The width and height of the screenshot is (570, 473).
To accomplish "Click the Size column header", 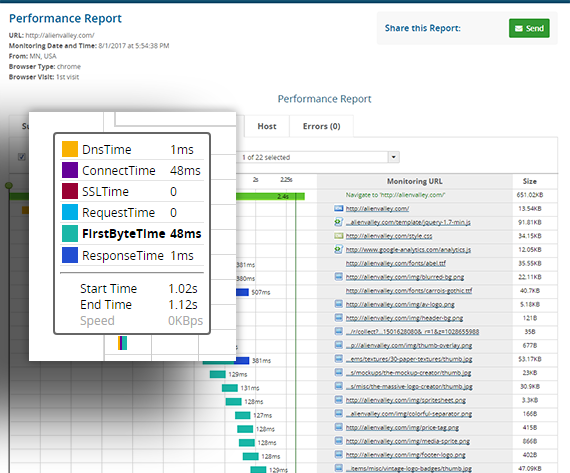I will pyautogui.click(x=530, y=181).
